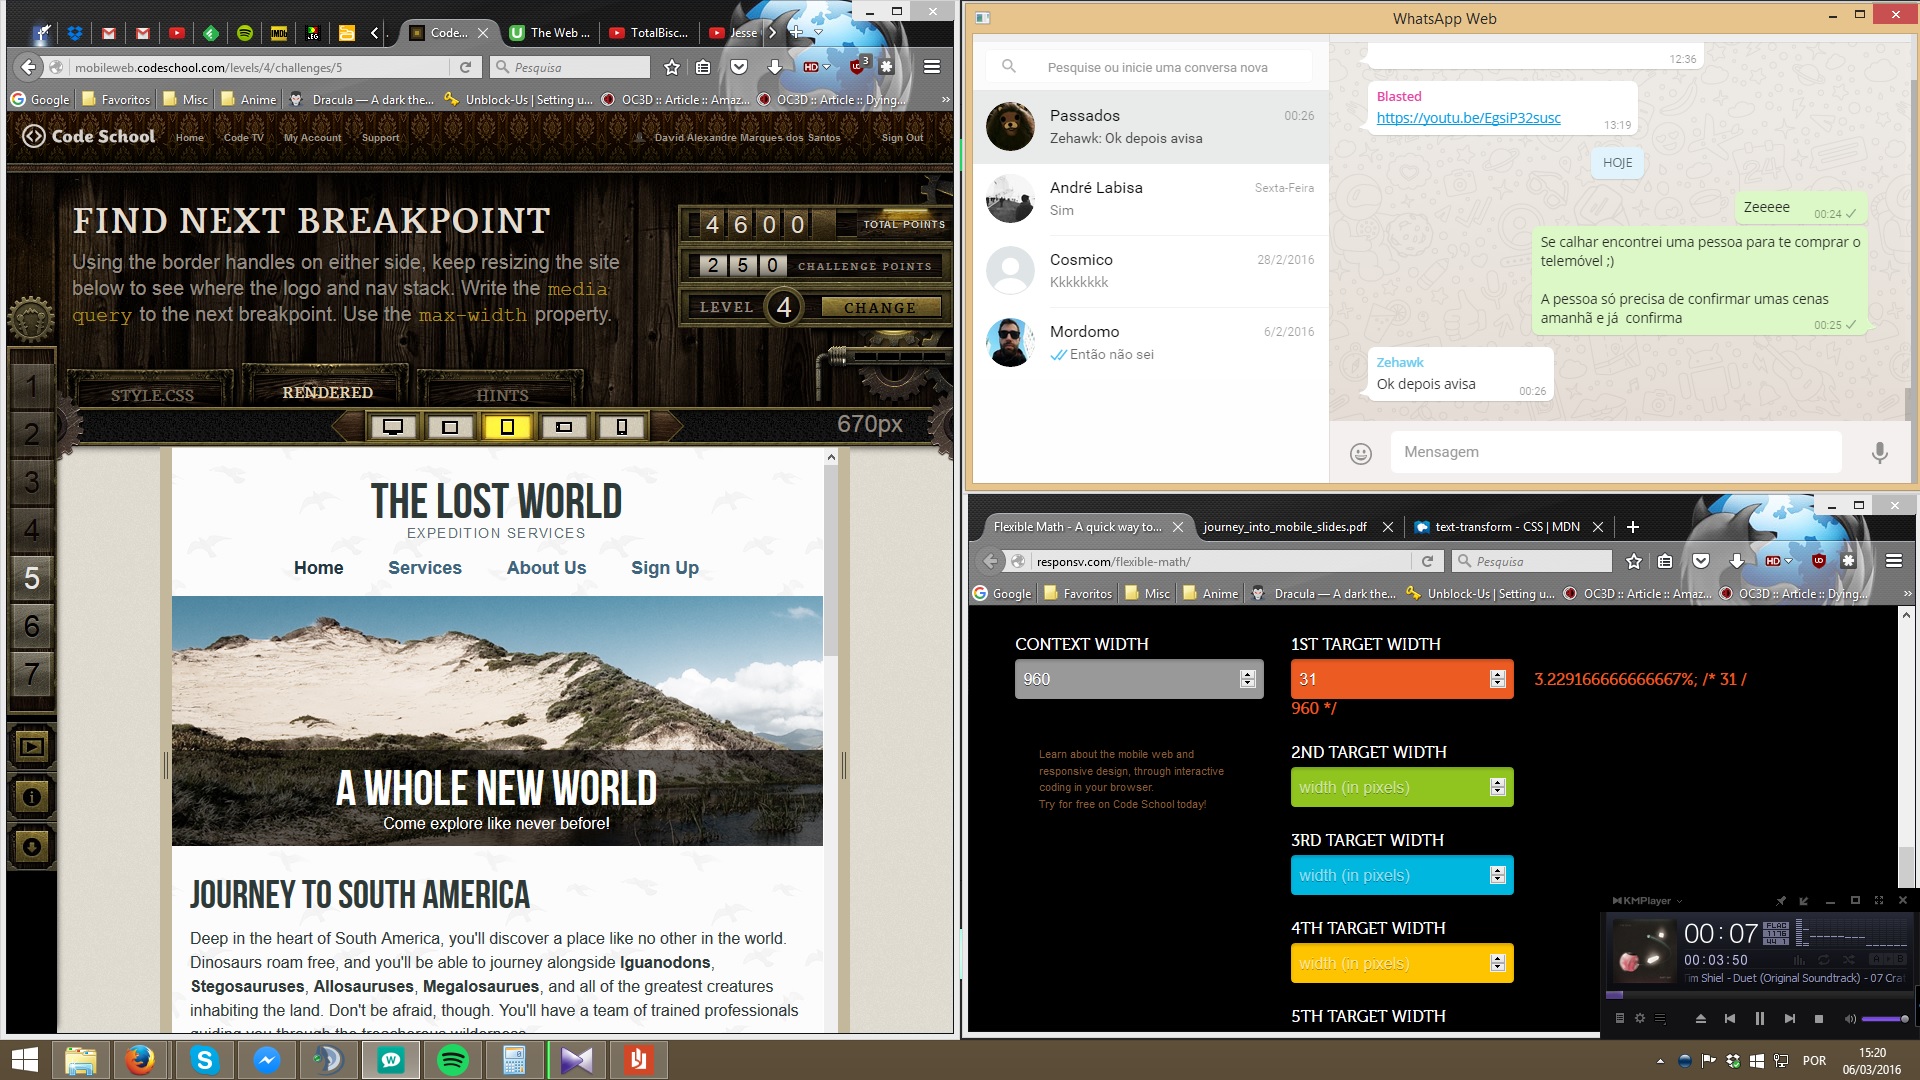Select the highlighted portrait tablet viewport icon
Viewport: 1920px width, 1080px height.
click(507, 427)
